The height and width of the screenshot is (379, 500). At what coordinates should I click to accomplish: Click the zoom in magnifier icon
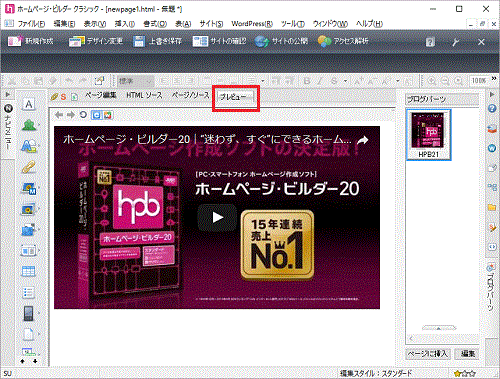(x=432, y=81)
